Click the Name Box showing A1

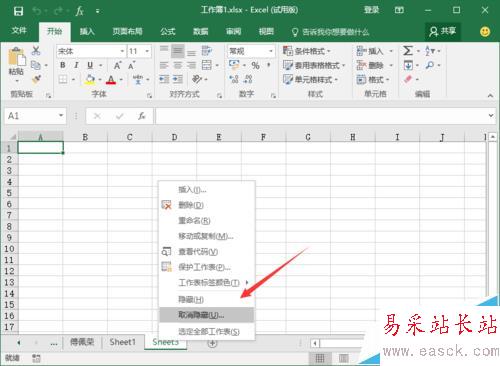pyautogui.click(x=35, y=116)
